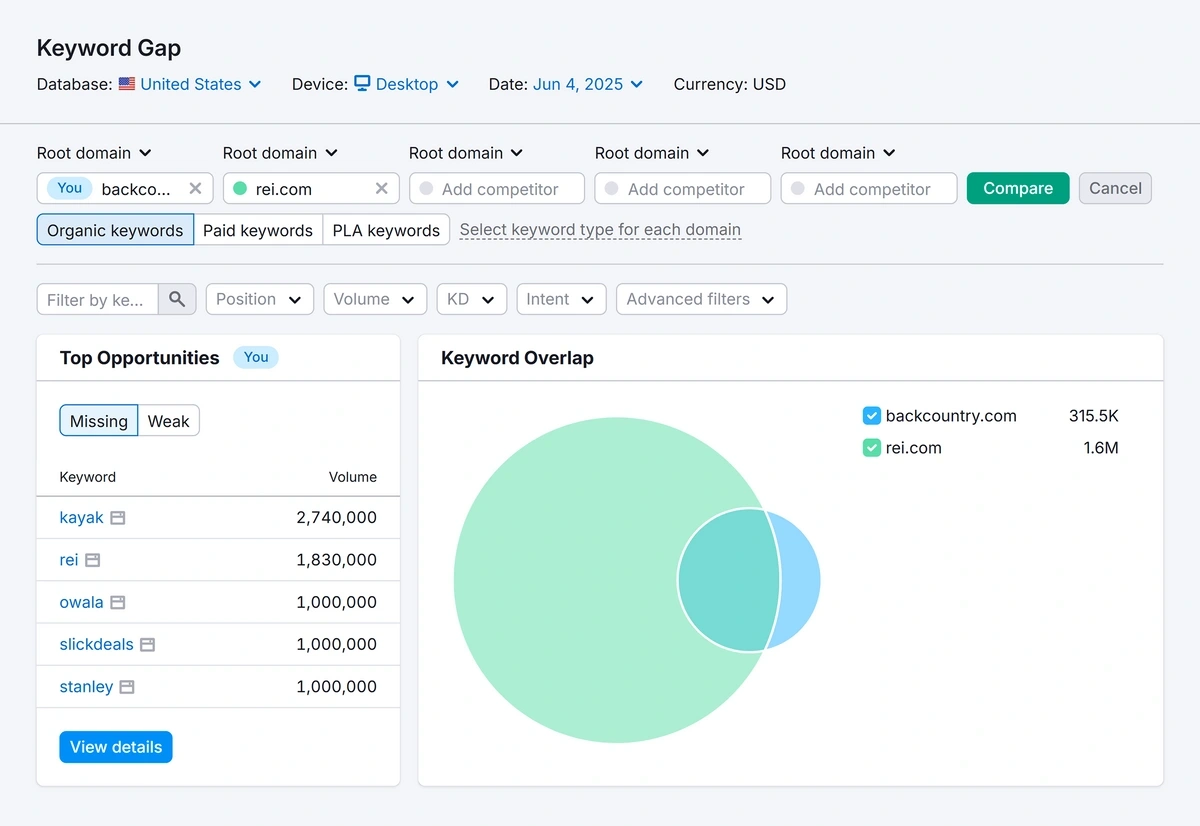1200x826 pixels.
Task: Click the SERP features icon next to stanley
Action: pyautogui.click(x=127, y=687)
